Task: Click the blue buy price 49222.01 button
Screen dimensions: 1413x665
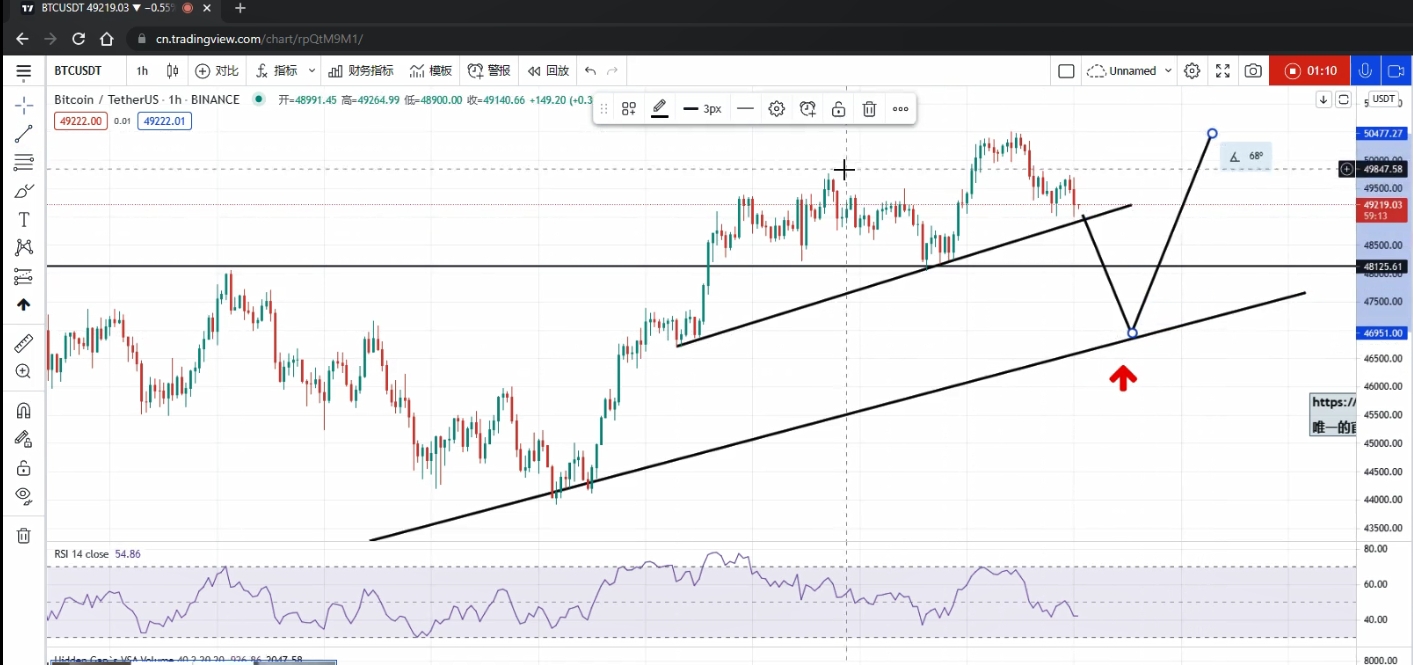Action: [164, 121]
